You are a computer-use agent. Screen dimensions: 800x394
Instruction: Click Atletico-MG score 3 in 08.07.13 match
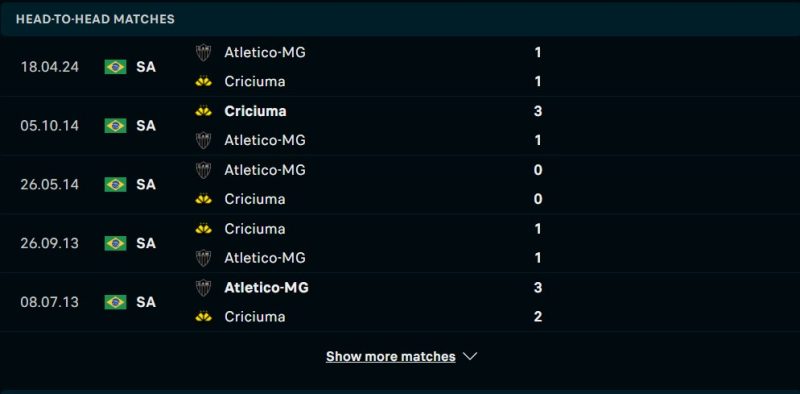[x=538, y=288]
